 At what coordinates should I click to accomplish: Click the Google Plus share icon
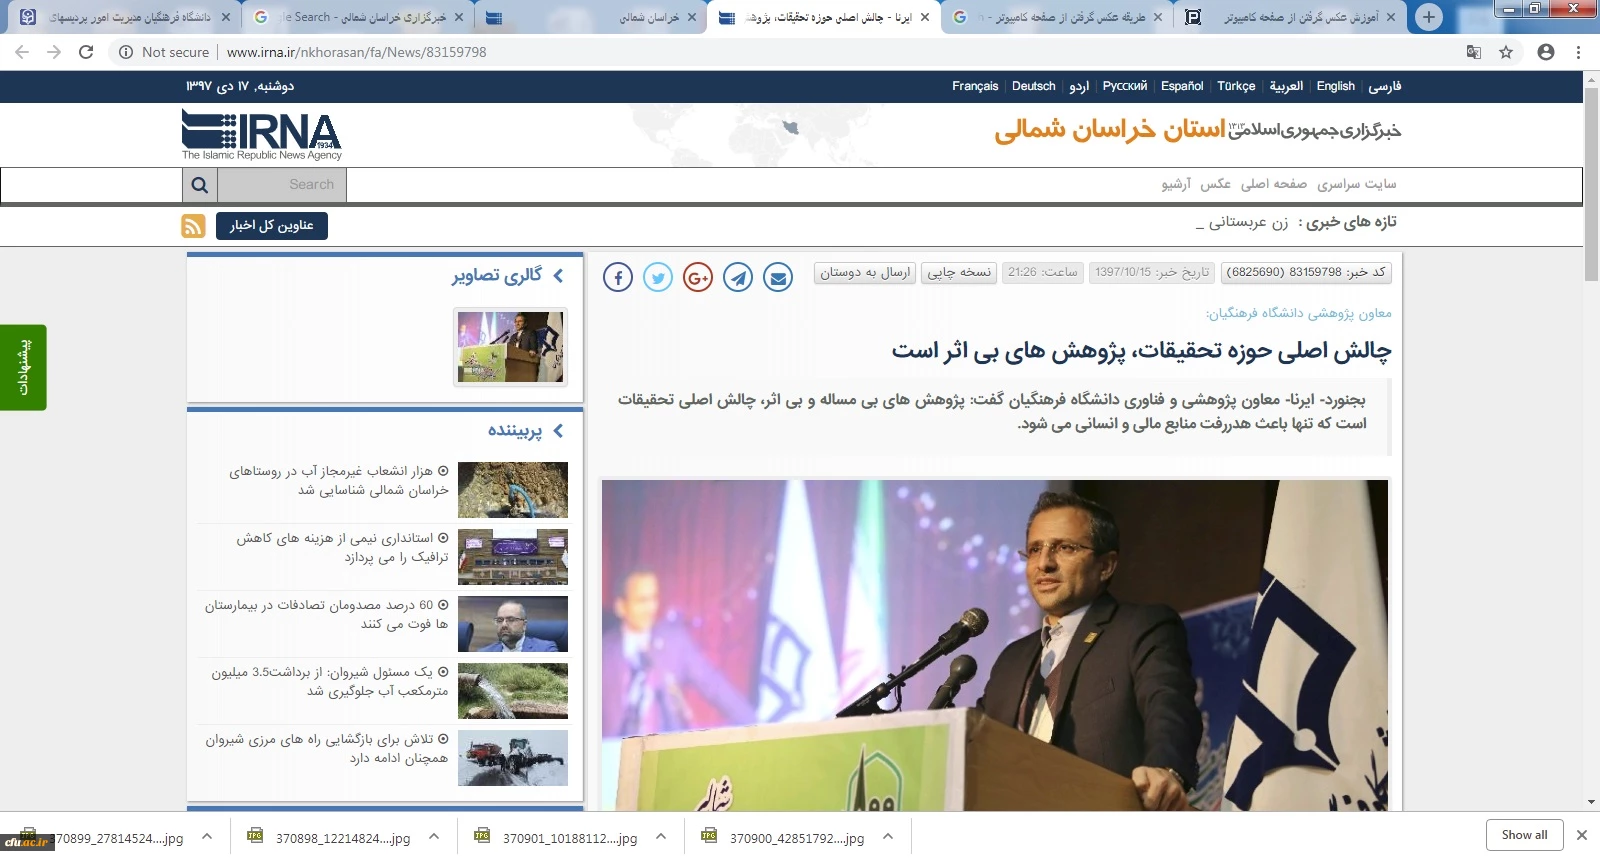(x=698, y=277)
